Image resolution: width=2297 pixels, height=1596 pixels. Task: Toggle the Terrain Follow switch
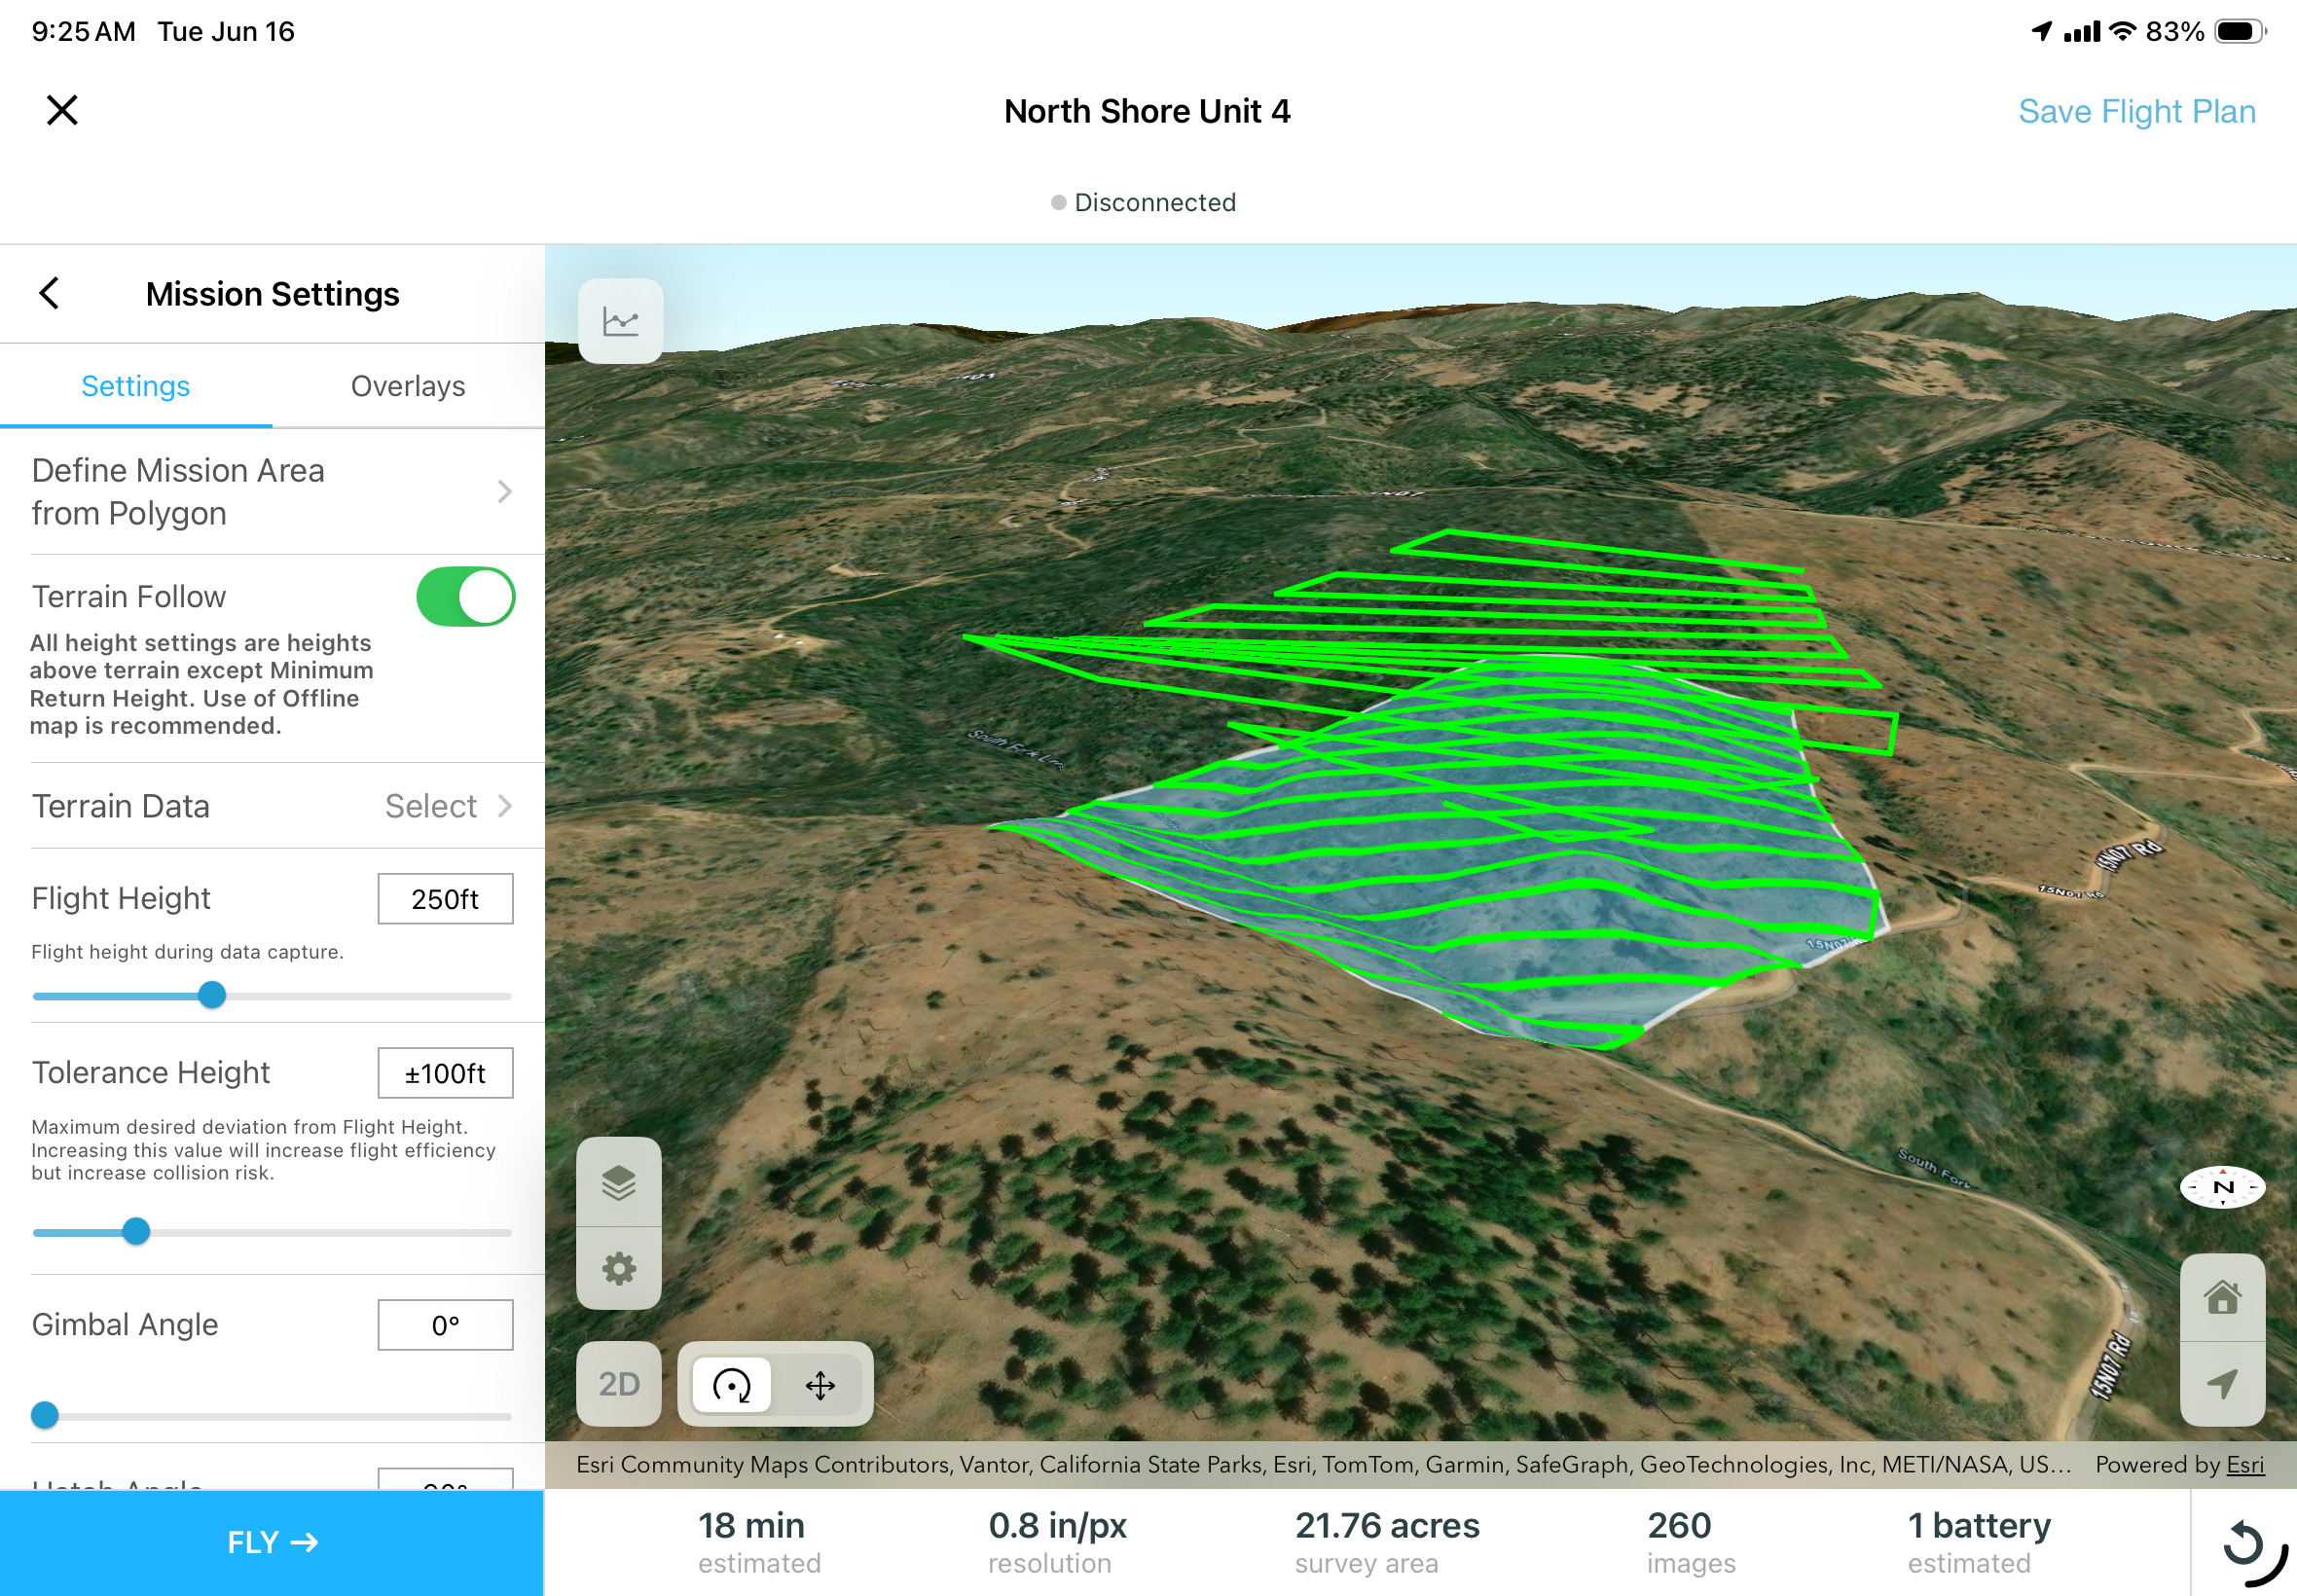tap(465, 597)
